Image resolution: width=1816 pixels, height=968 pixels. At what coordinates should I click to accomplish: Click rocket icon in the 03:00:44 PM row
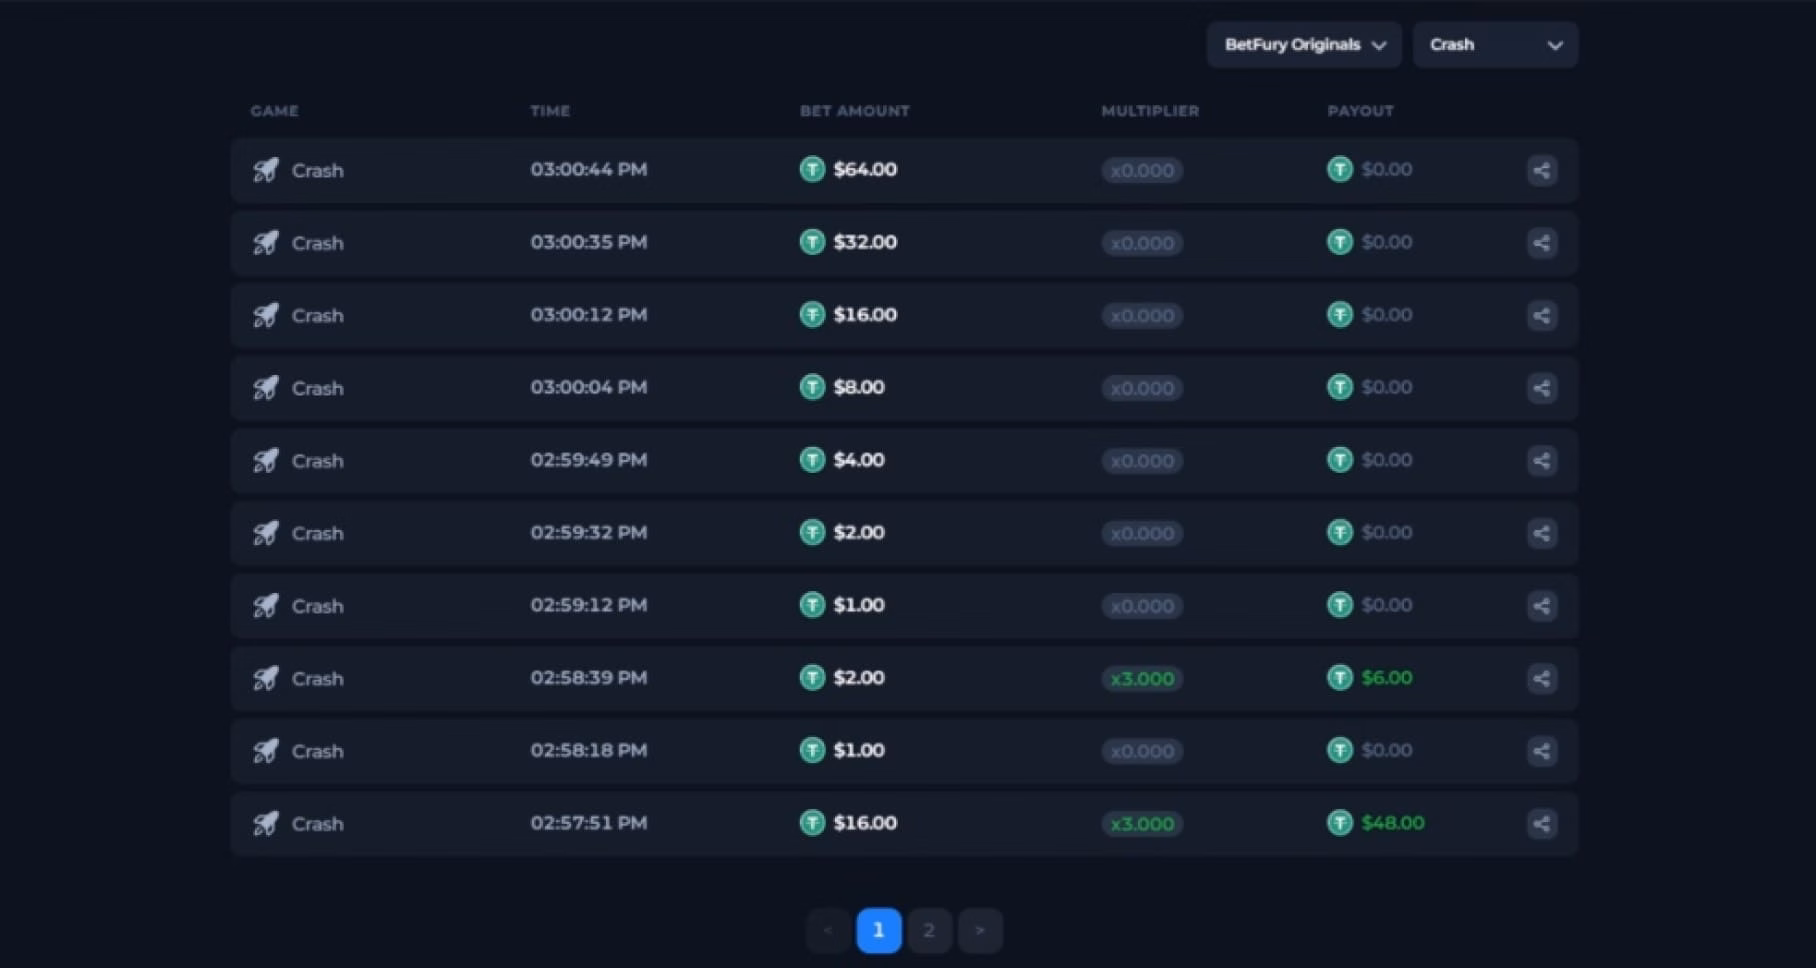[265, 170]
